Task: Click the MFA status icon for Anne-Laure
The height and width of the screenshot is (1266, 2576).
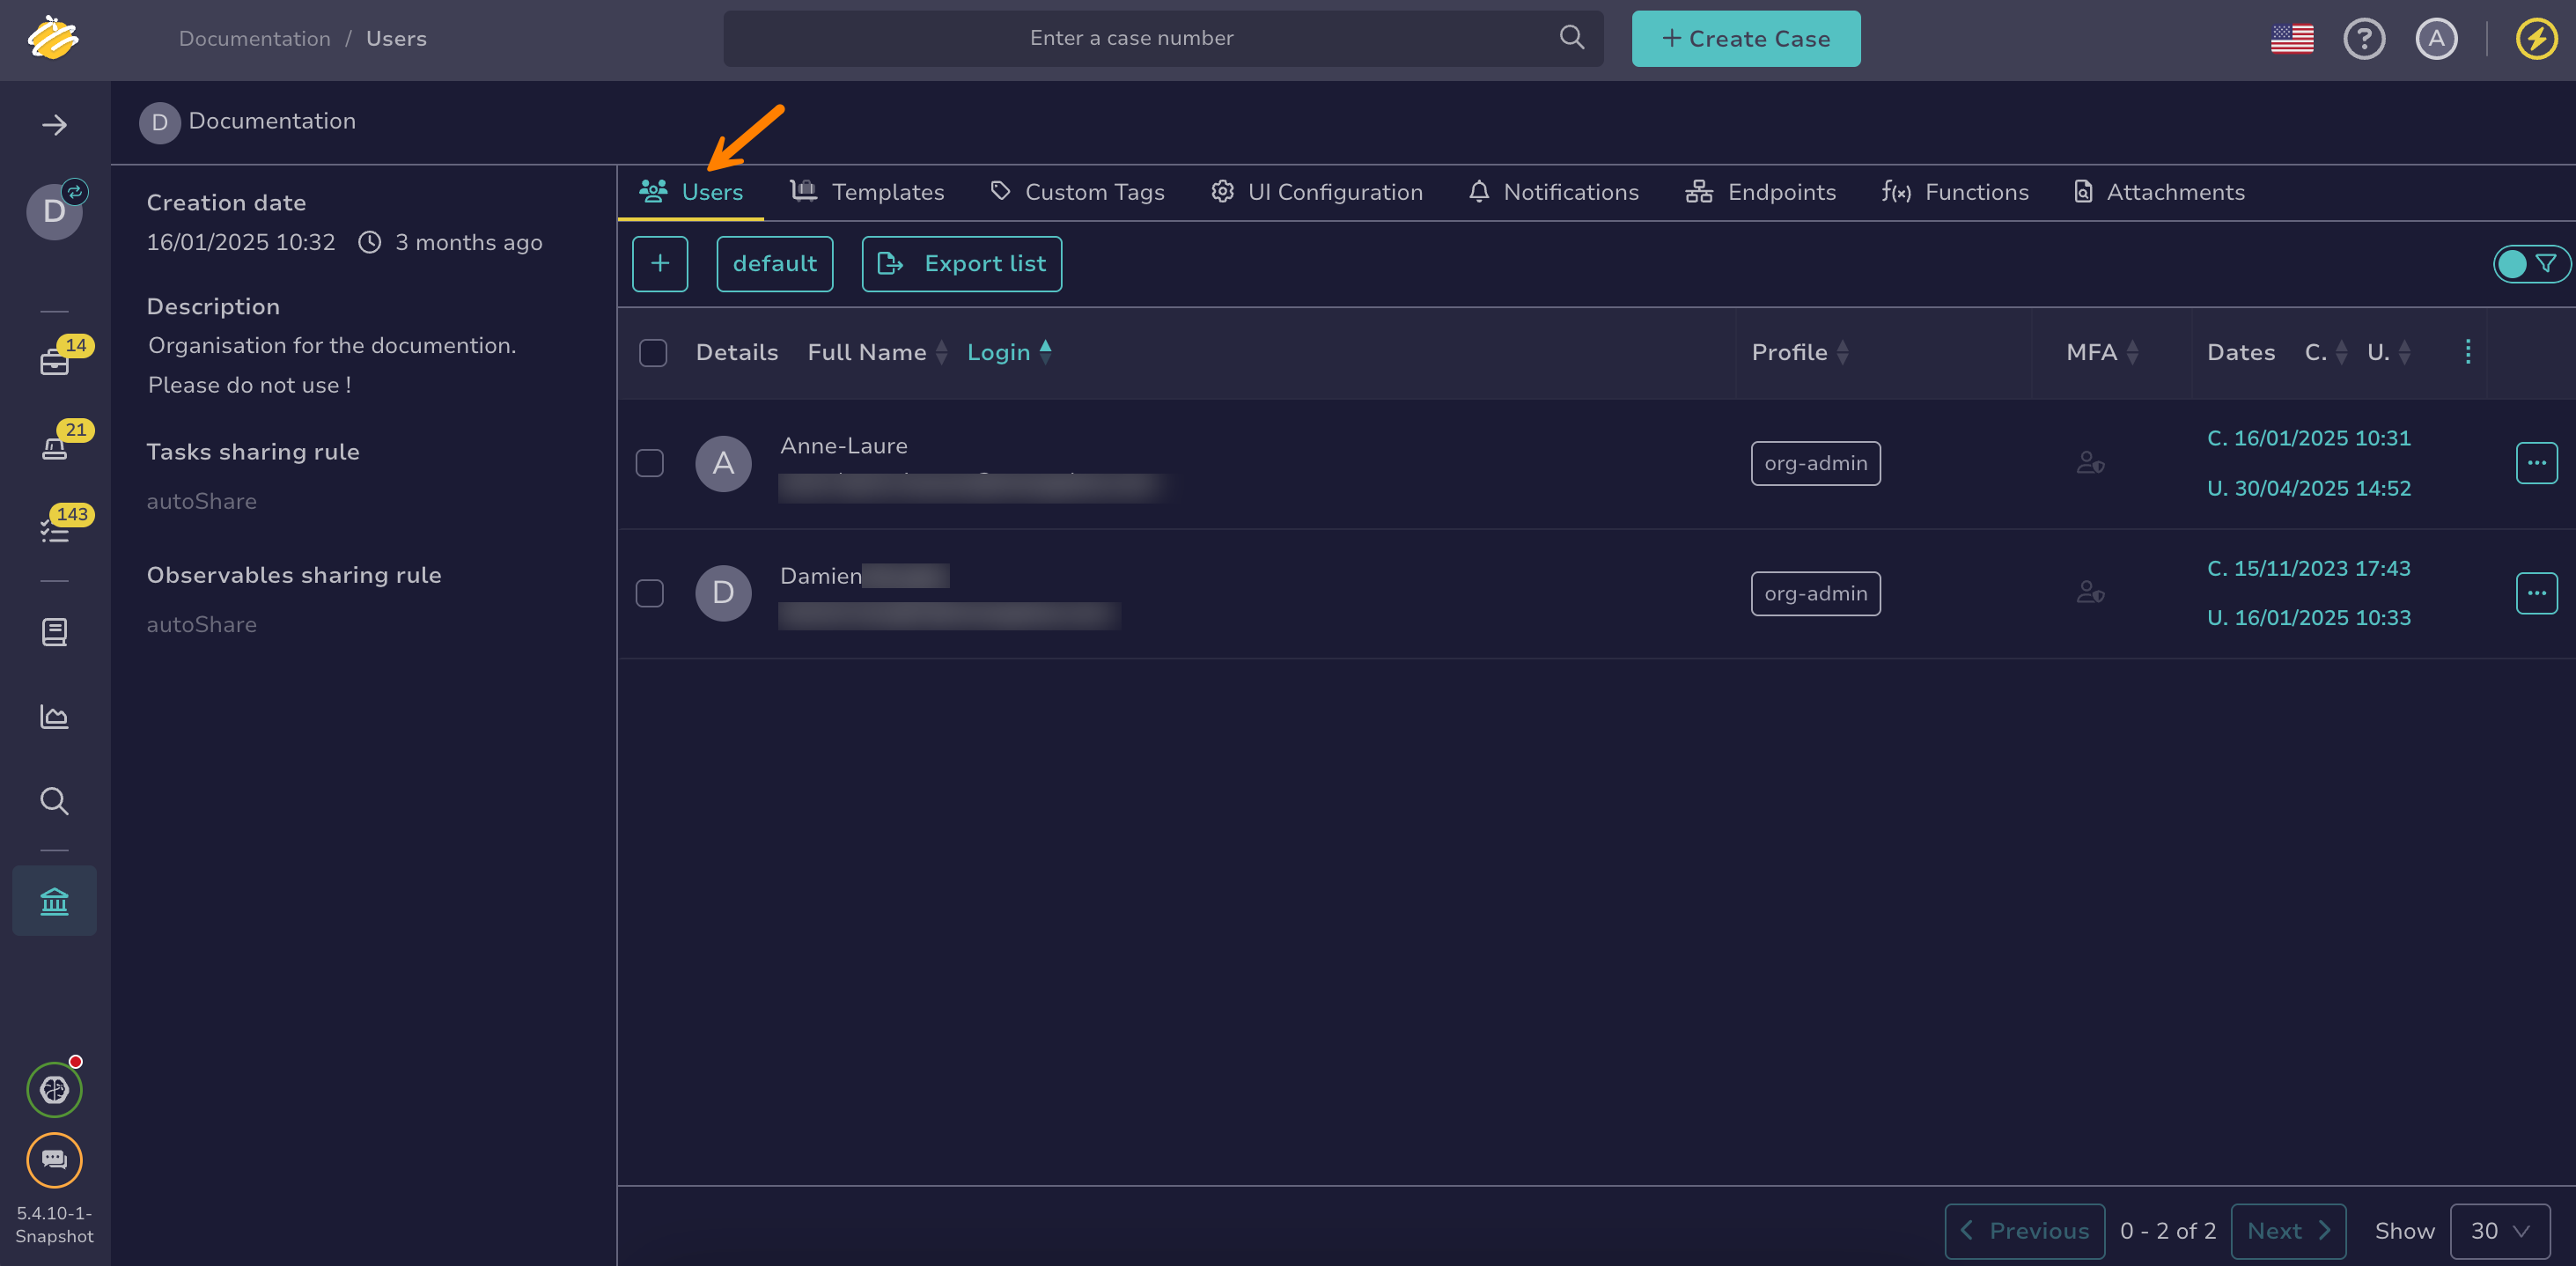Action: click(x=2090, y=463)
